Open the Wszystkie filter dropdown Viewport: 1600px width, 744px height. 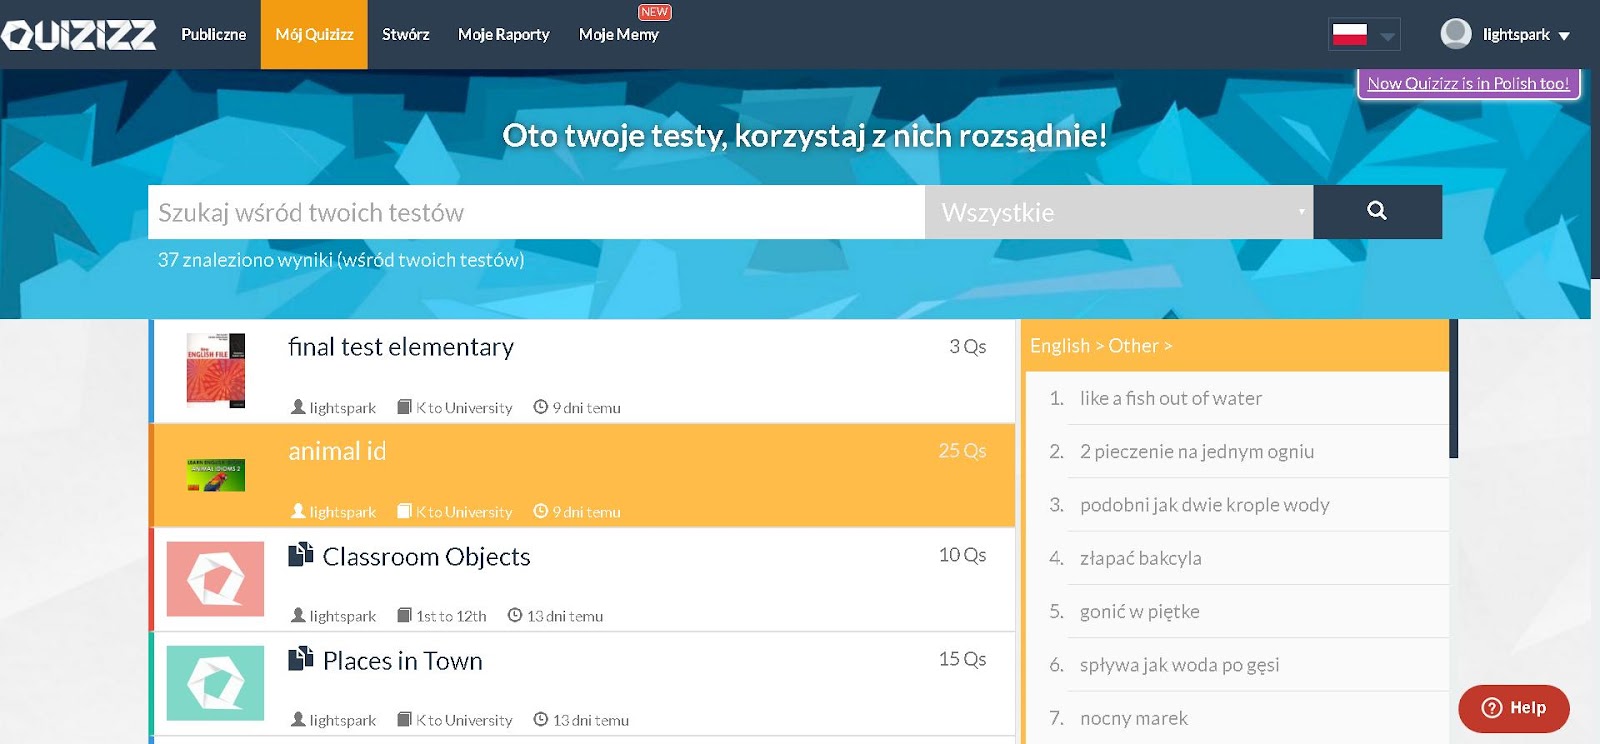1119,212
